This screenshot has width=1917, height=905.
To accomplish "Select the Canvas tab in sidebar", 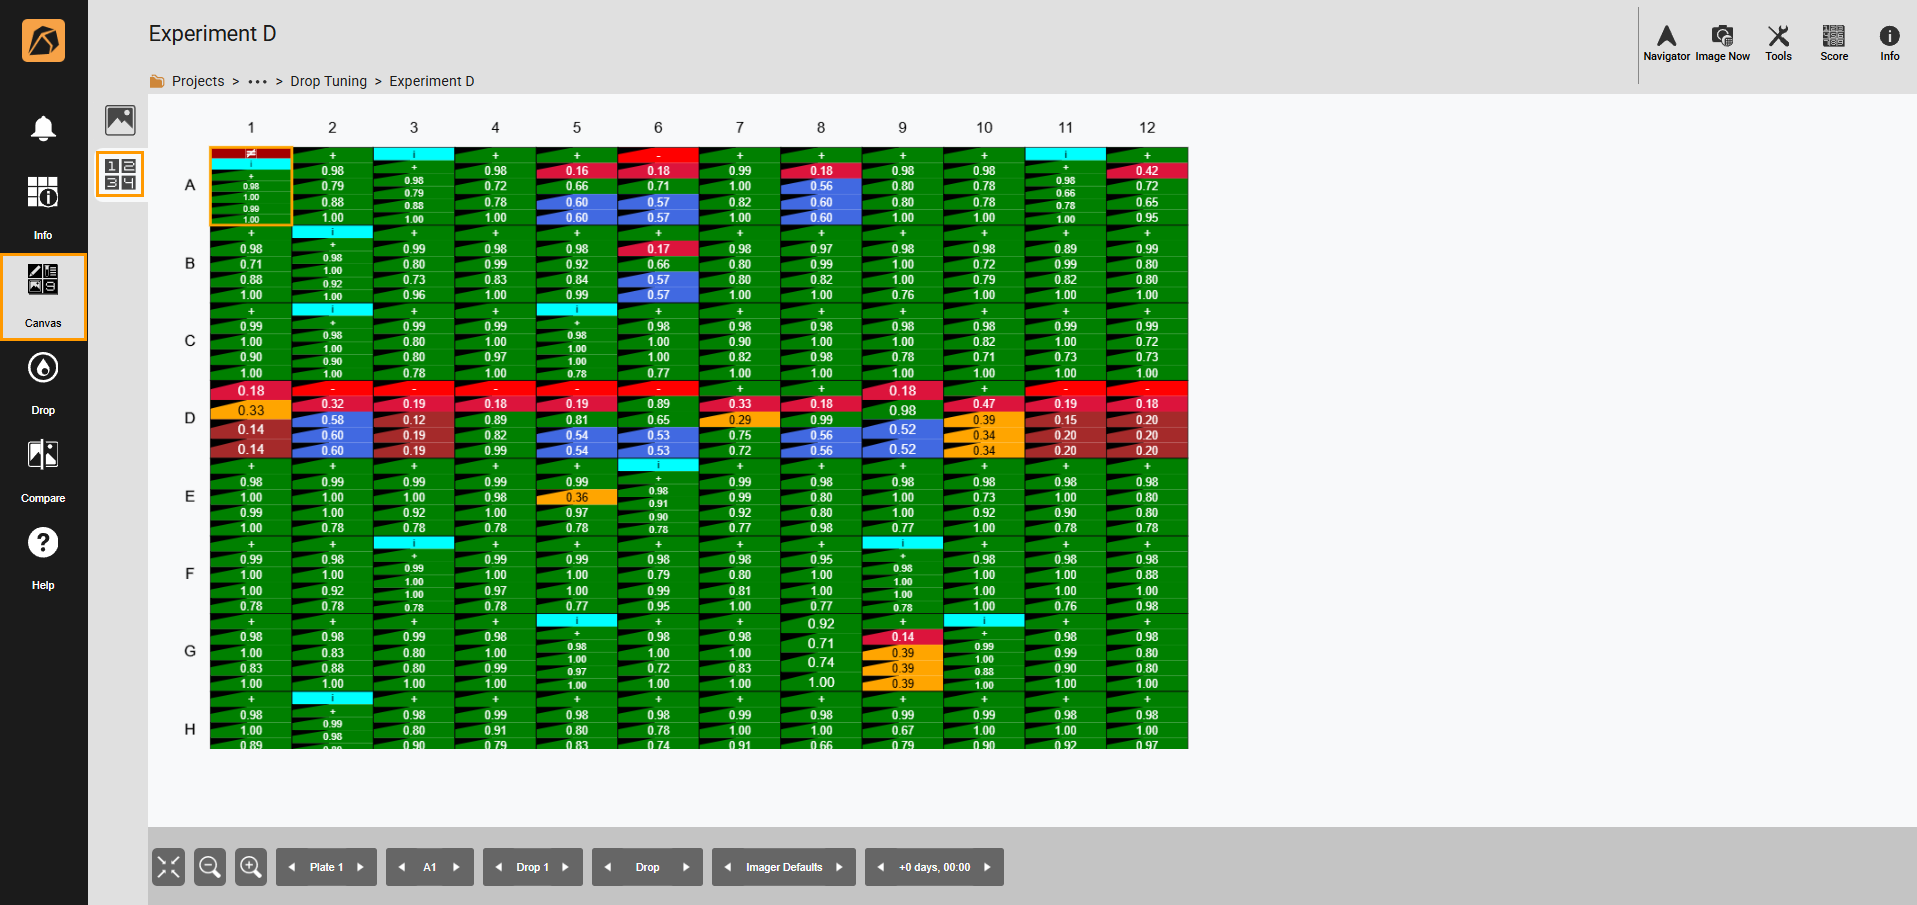I will pyautogui.click(x=43, y=296).
